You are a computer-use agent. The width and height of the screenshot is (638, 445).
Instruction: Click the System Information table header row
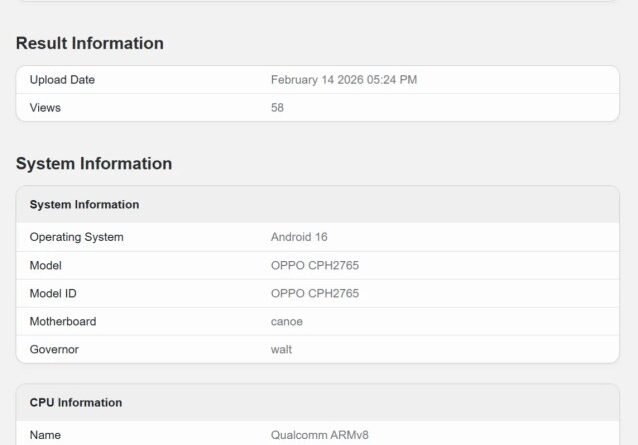click(x=84, y=204)
